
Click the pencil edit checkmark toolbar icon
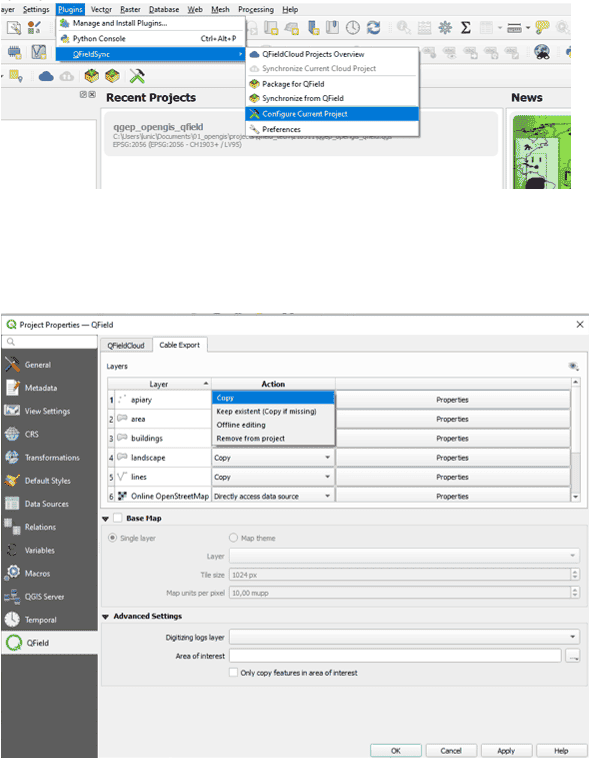click(x=38, y=51)
